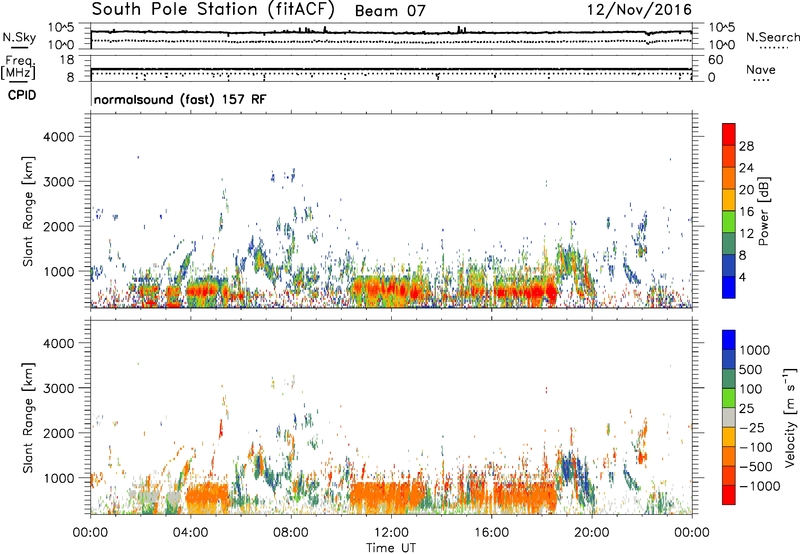Click the "4000" tick on power panel axis
800x554 pixels.
pyautogui.click(x=58, y=137)
